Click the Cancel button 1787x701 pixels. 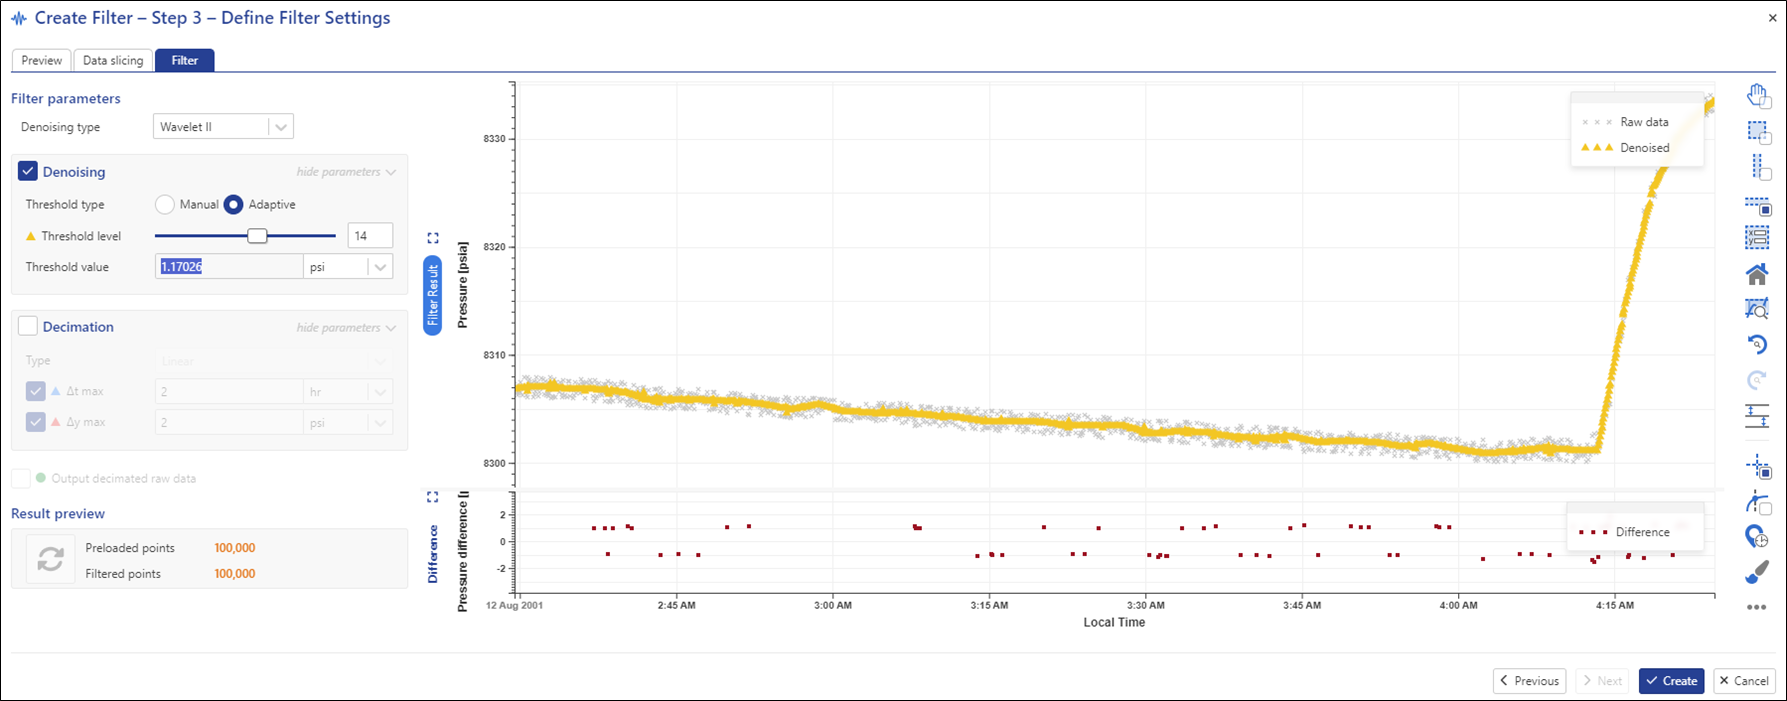1744,681
